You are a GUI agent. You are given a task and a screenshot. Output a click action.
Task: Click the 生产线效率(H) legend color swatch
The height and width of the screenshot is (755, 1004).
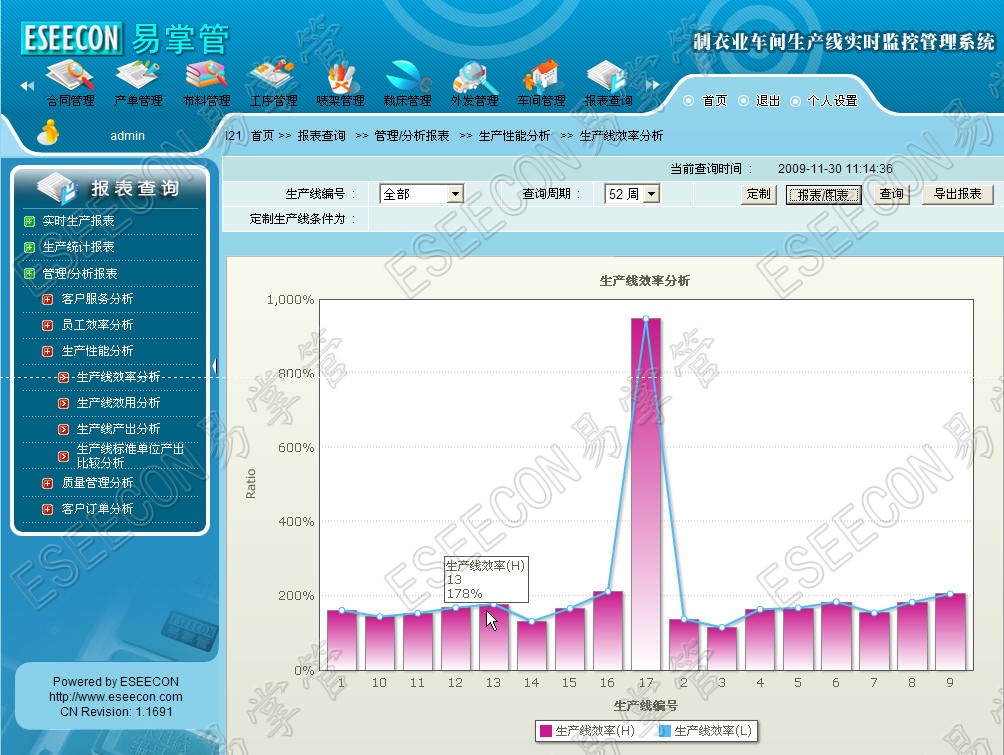pos(545,731)
